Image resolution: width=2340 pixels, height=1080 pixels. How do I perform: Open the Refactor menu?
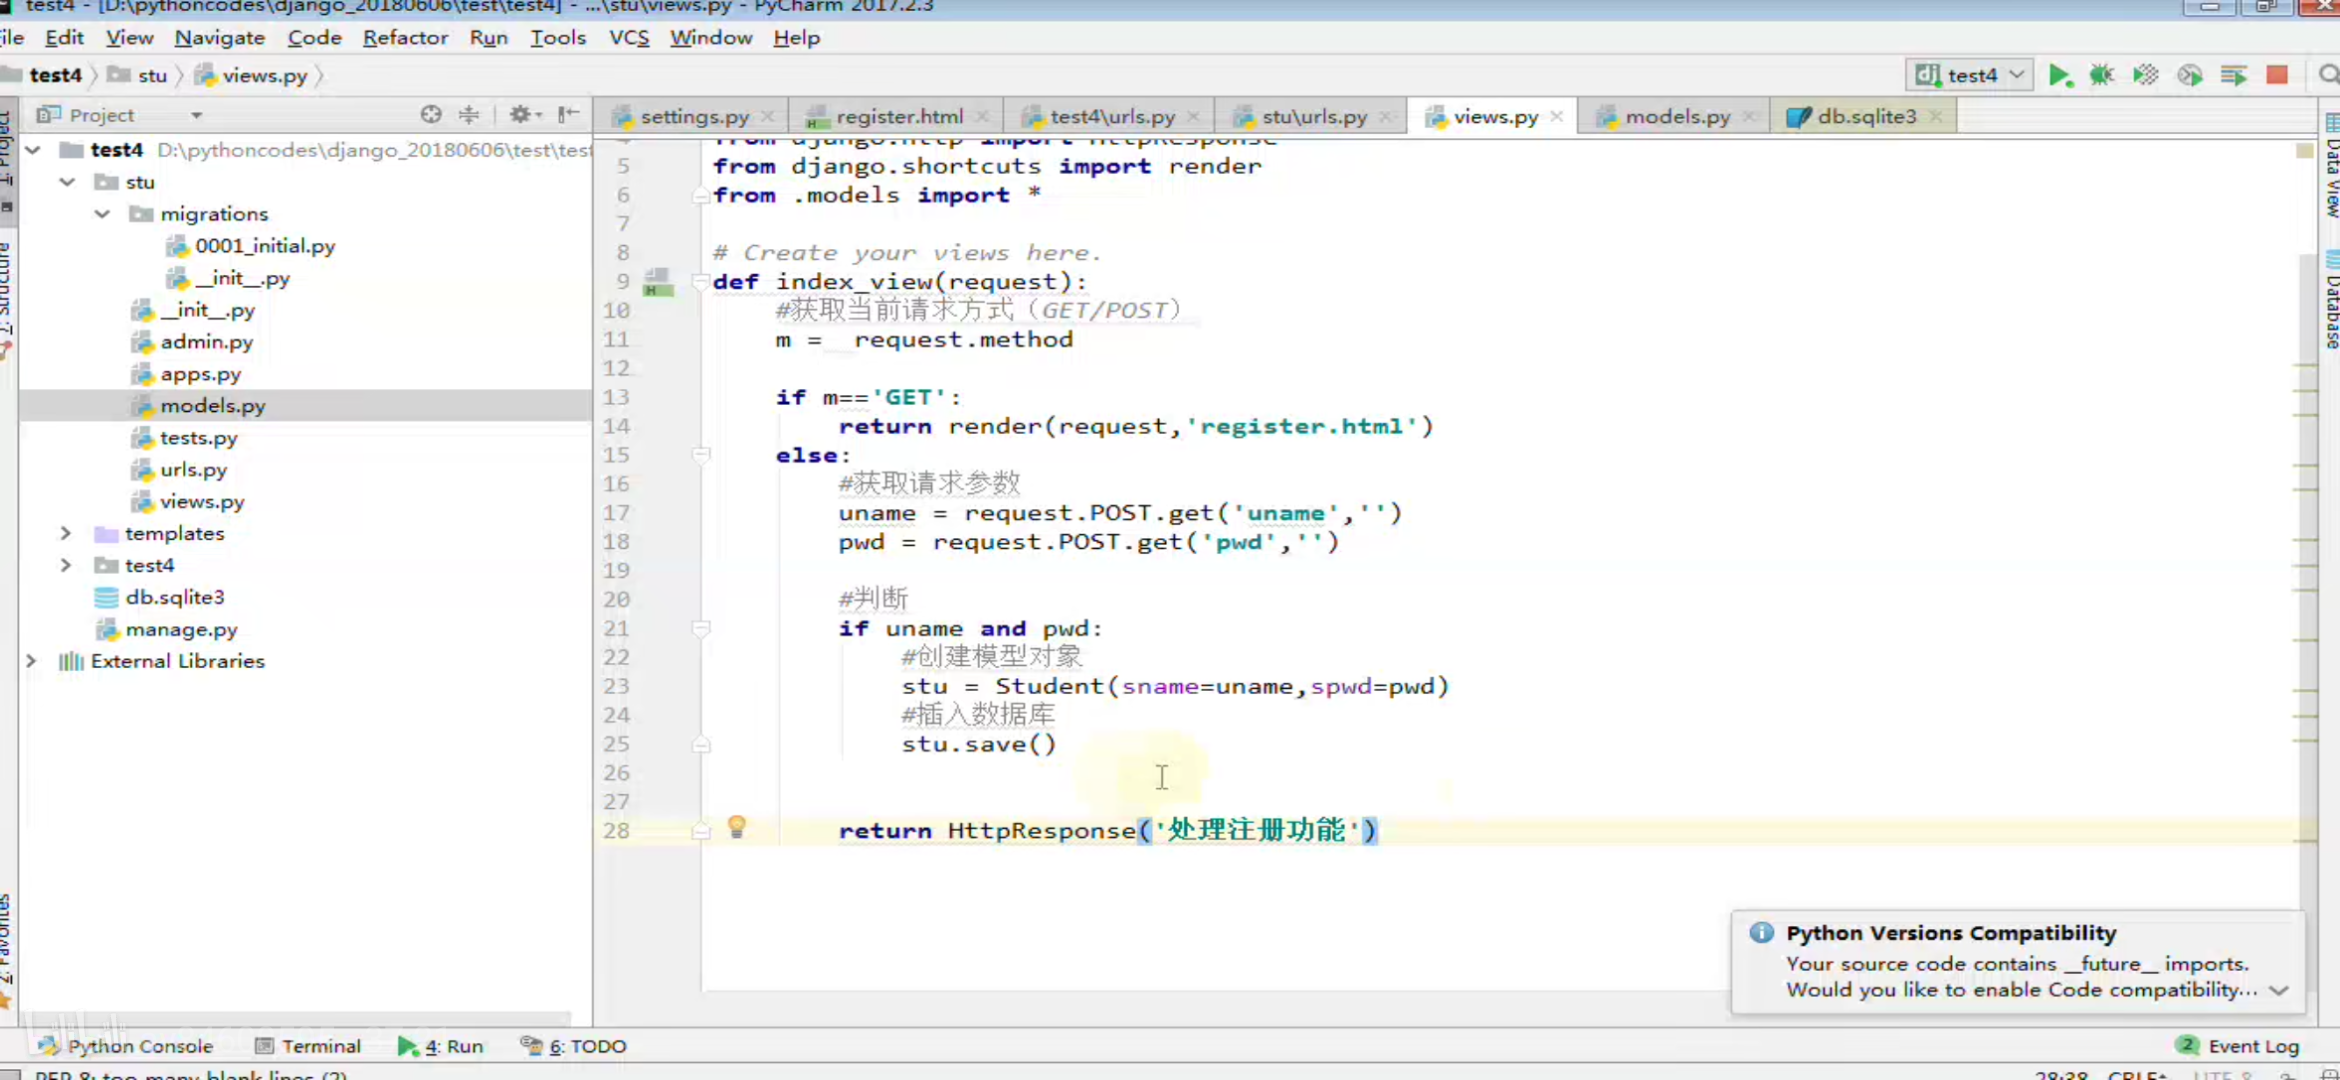click(x=405, y=37)
